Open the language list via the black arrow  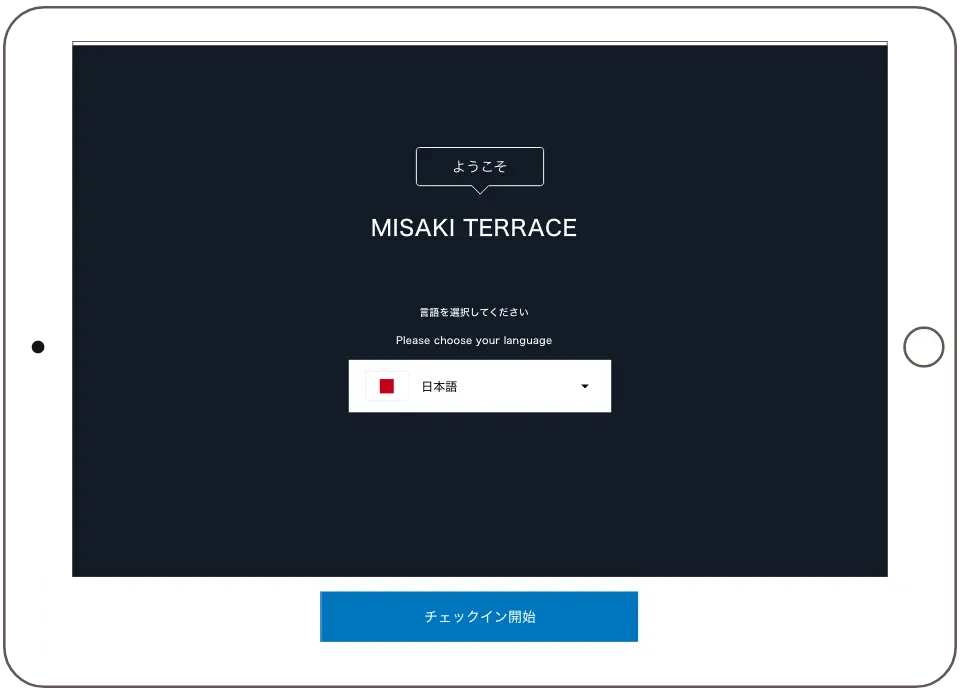(x=585, y=387)
